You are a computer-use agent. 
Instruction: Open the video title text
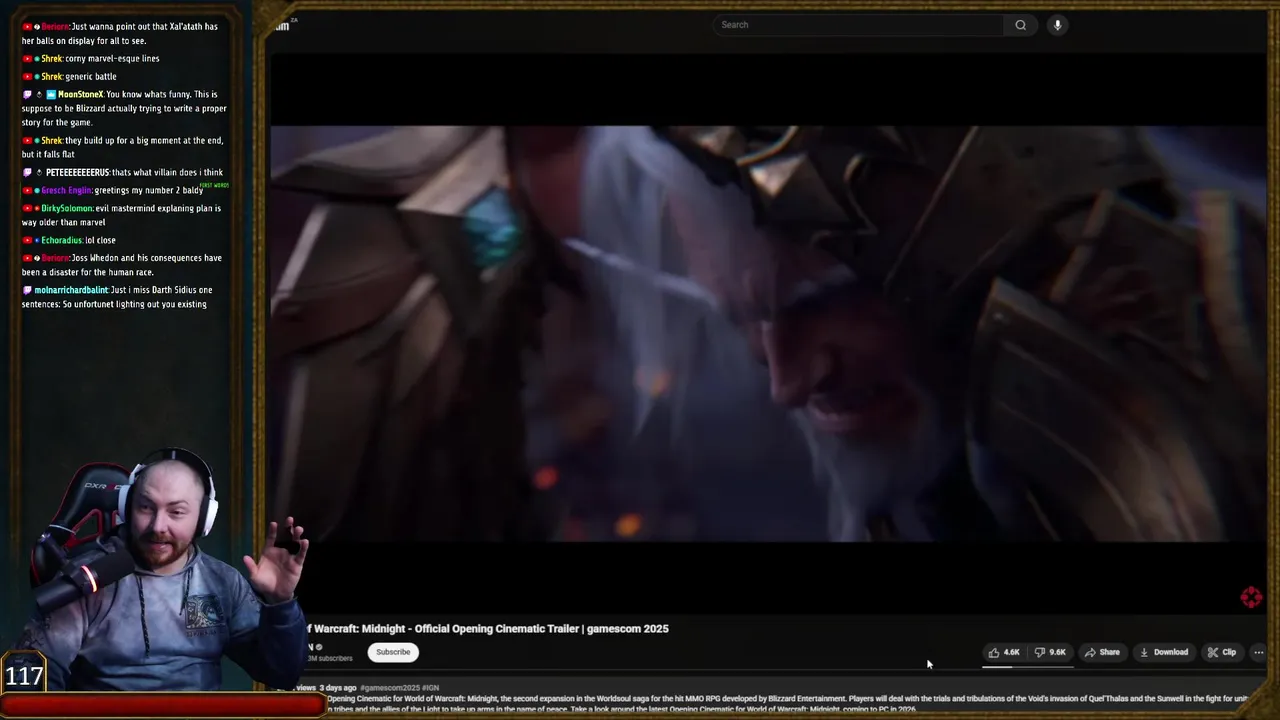pos(487,629)
